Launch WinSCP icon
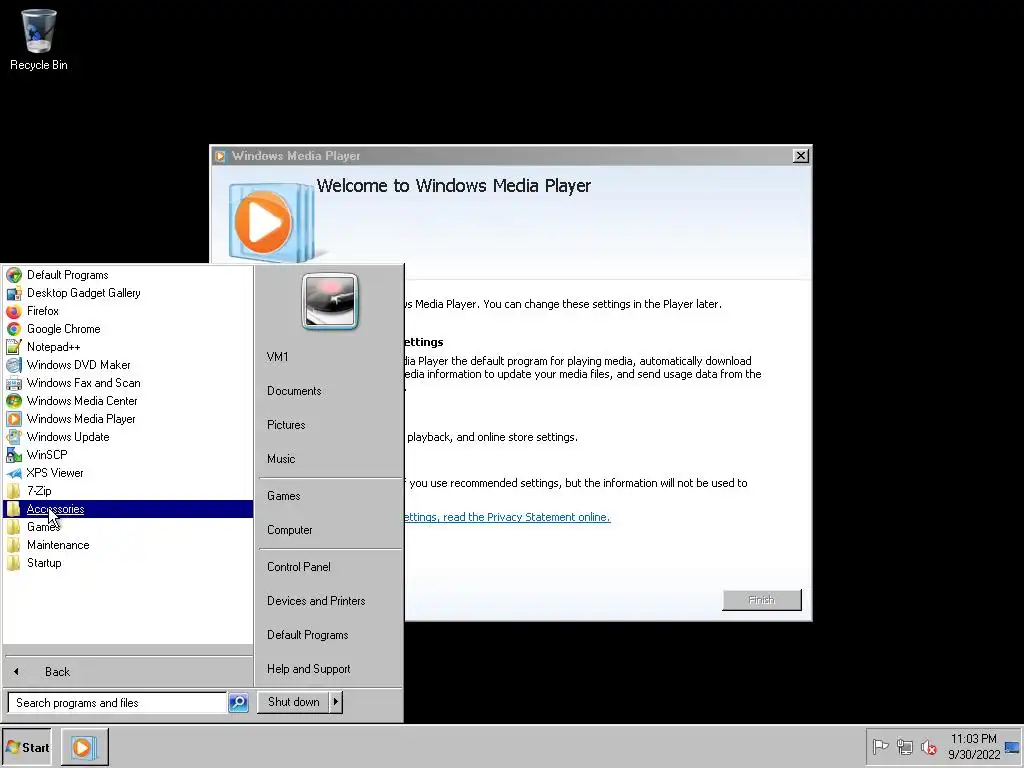 pyautogui.click(x=14, y=455)
